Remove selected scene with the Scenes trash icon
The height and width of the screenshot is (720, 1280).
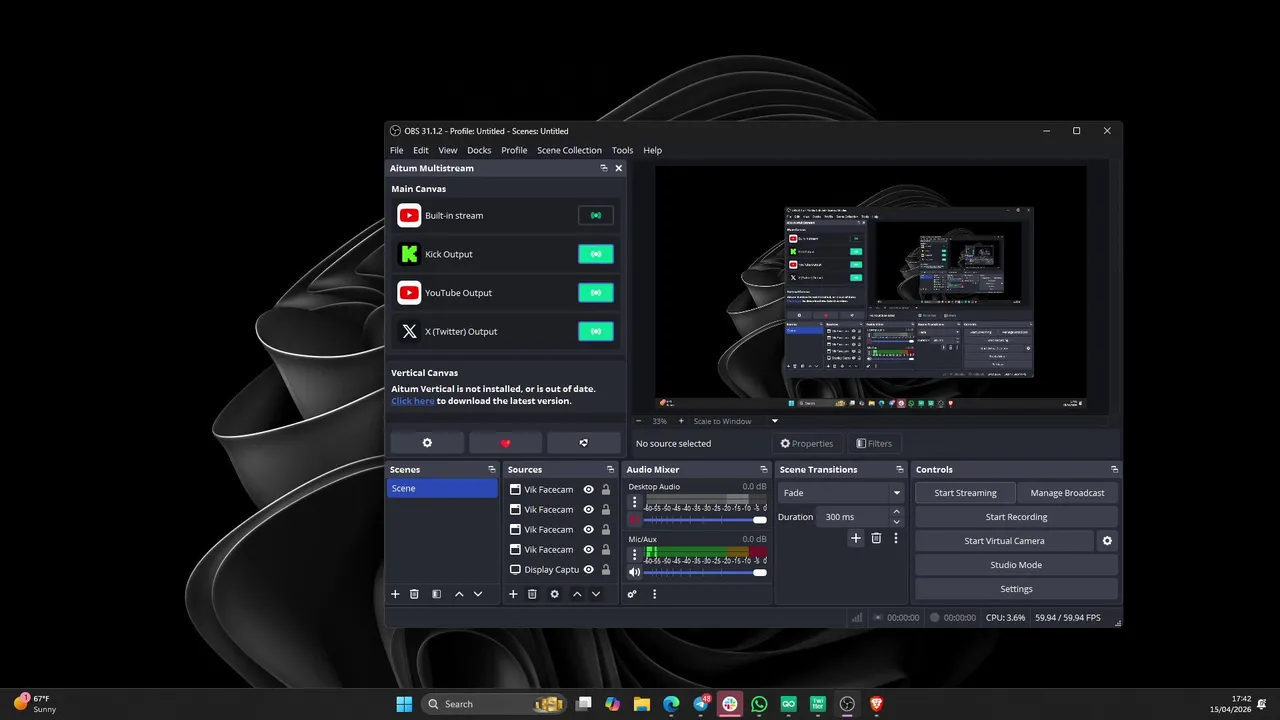pos(414,594)
